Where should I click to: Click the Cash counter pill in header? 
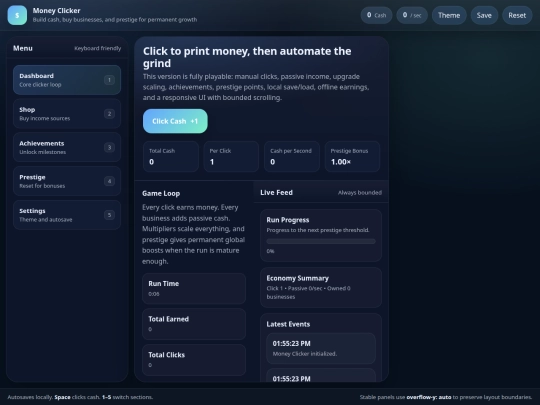click(x=376, y=15)
